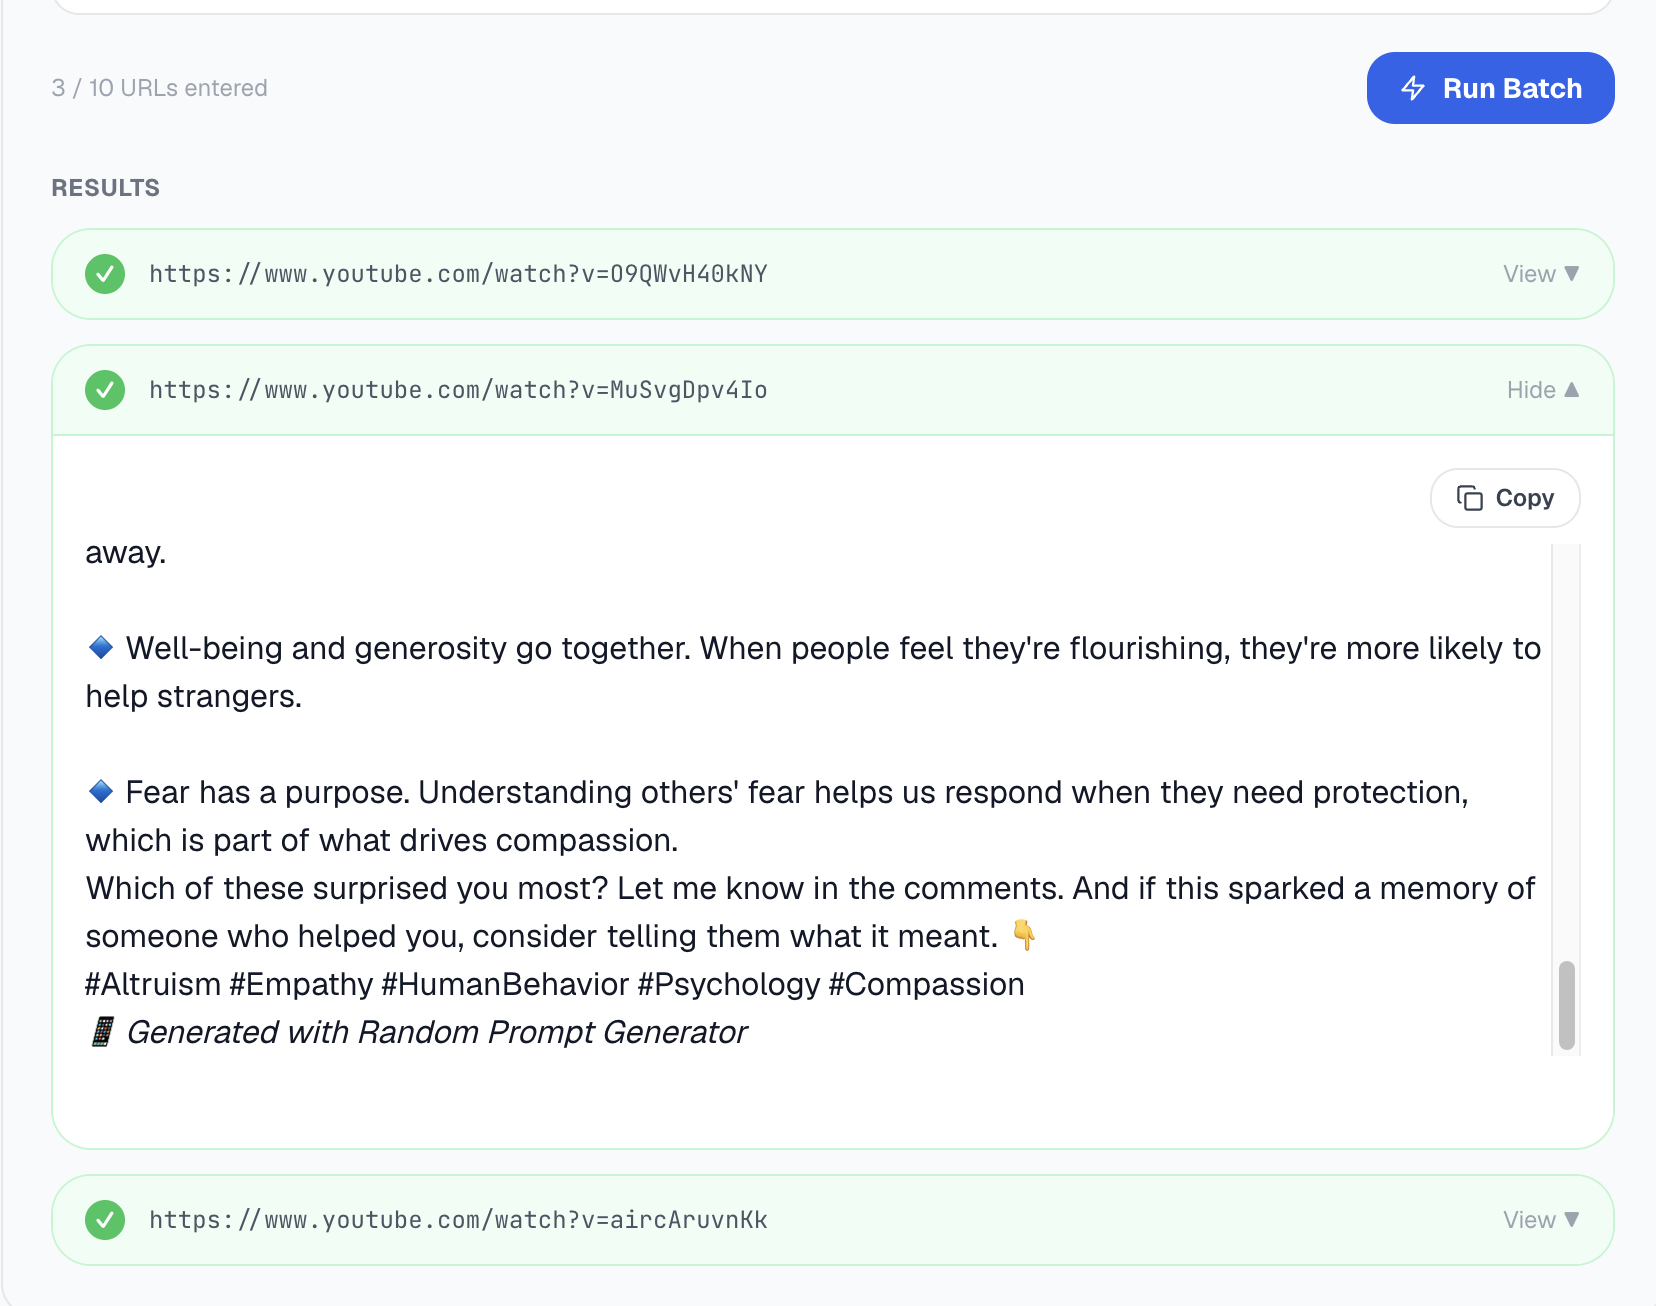Click the down arrow beside last View label

click(1571, 1220)
